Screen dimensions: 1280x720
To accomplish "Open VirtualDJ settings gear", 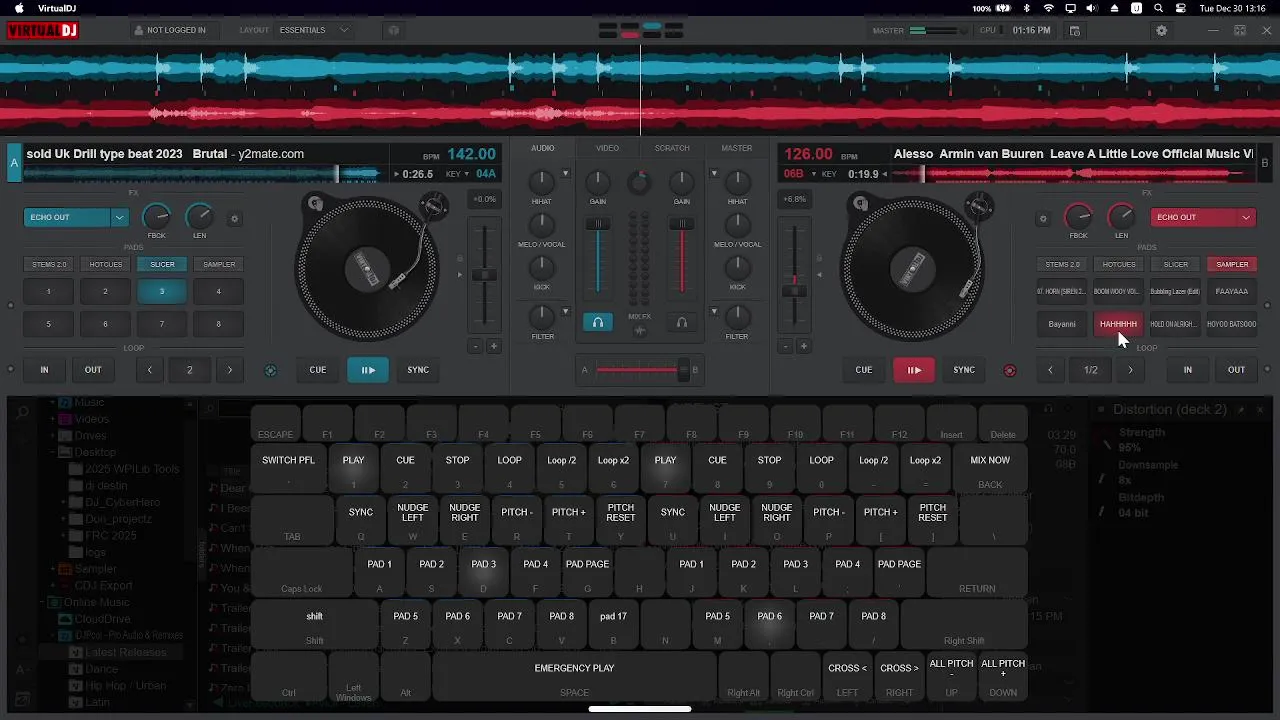I will 1161,31.
